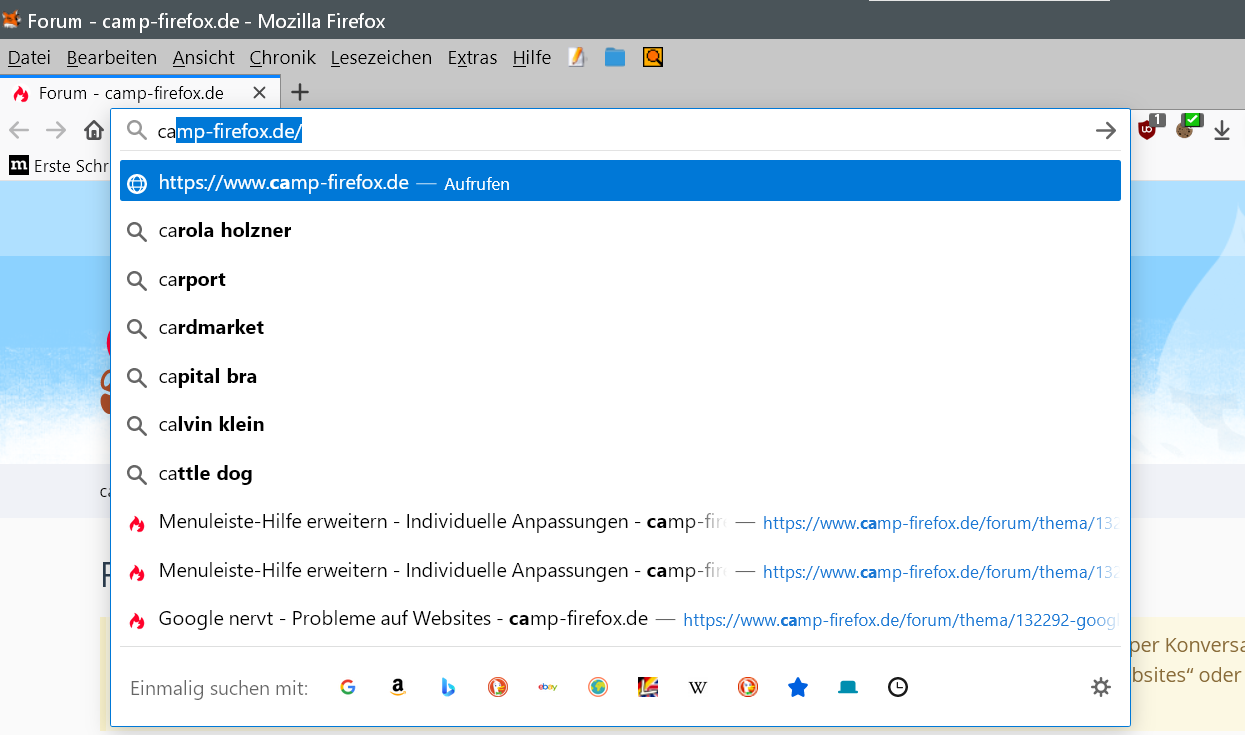The height and width of the screenshot is (735, 1245).
Task: Choose the Amazon one-off search icon
Action: pyautogui.click(x=398, y=687)
